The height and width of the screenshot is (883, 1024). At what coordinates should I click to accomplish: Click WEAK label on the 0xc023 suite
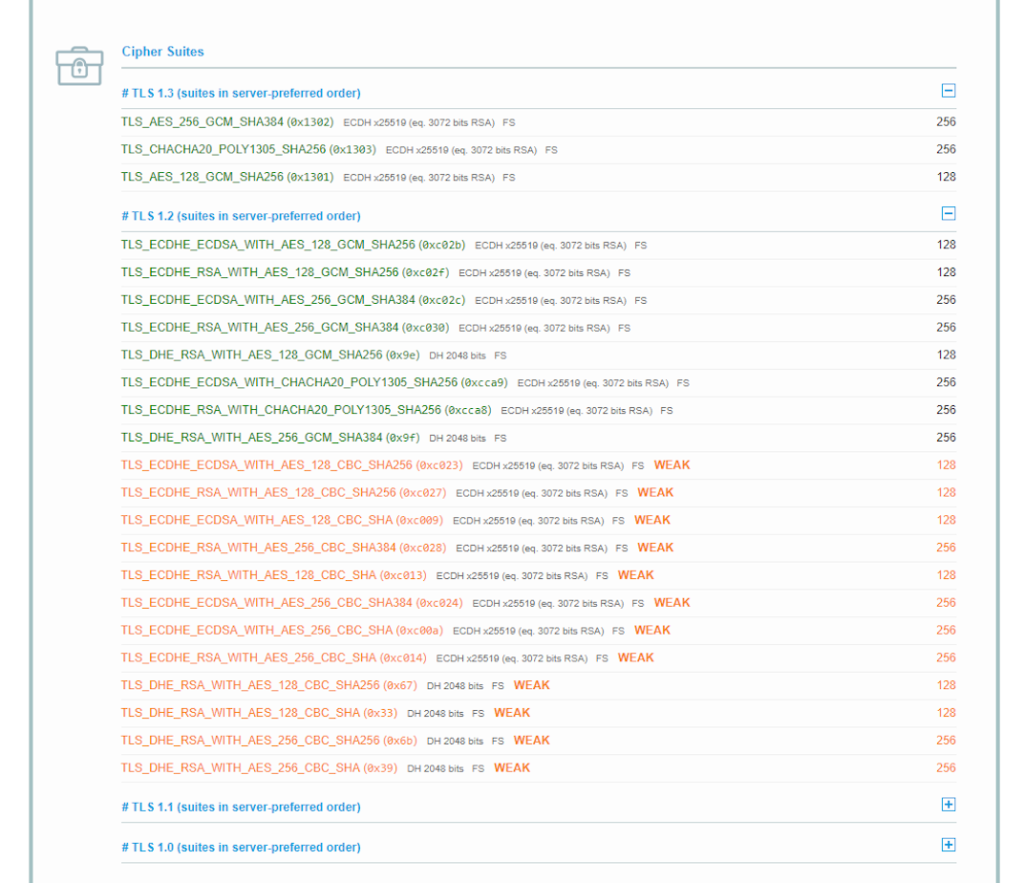coord(672,465)
